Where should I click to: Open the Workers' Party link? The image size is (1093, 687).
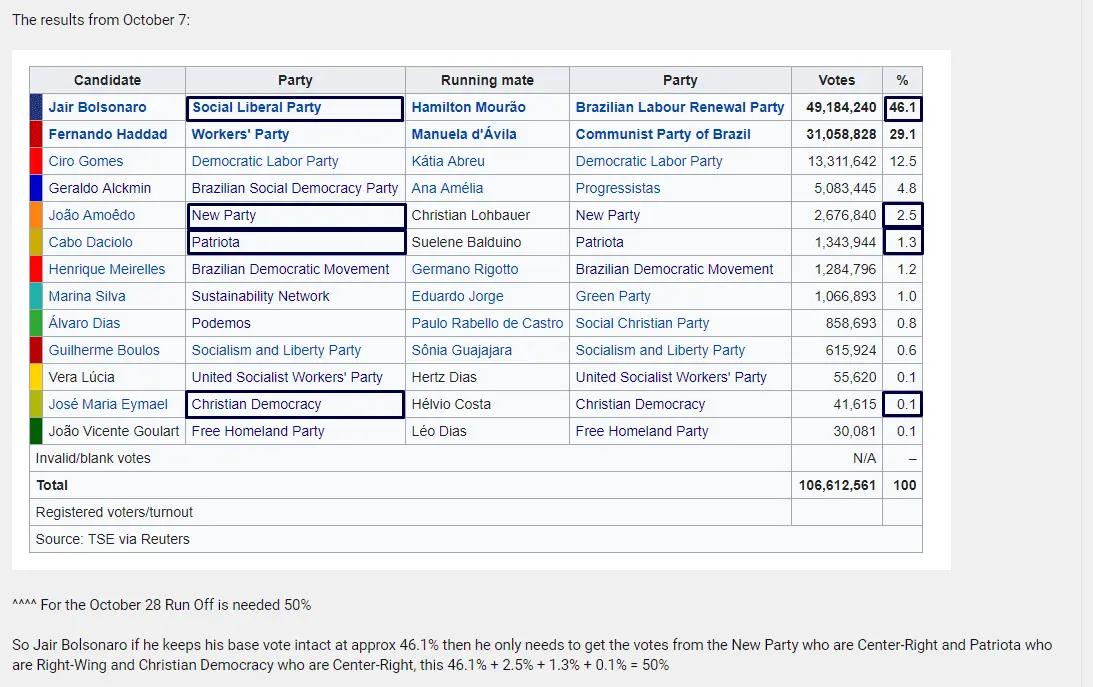coord(240,134)
